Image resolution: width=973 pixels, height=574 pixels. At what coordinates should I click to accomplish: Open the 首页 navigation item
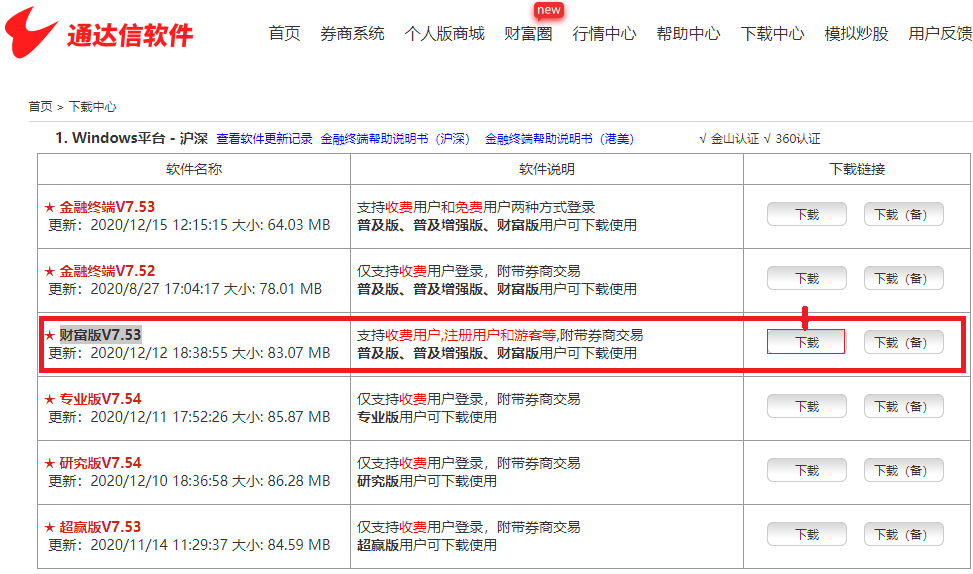[284, 34]
